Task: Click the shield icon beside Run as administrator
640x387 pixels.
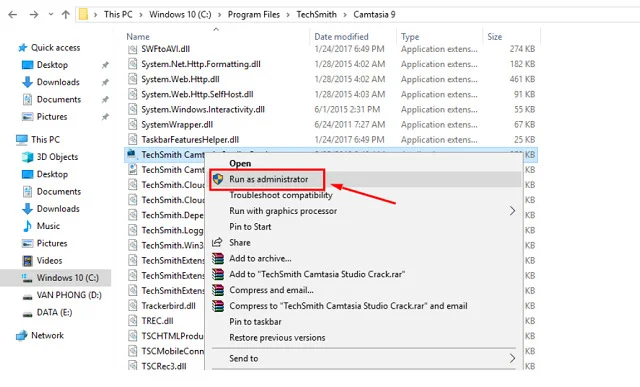Action: pyautogui.click(x=218, y=179)
